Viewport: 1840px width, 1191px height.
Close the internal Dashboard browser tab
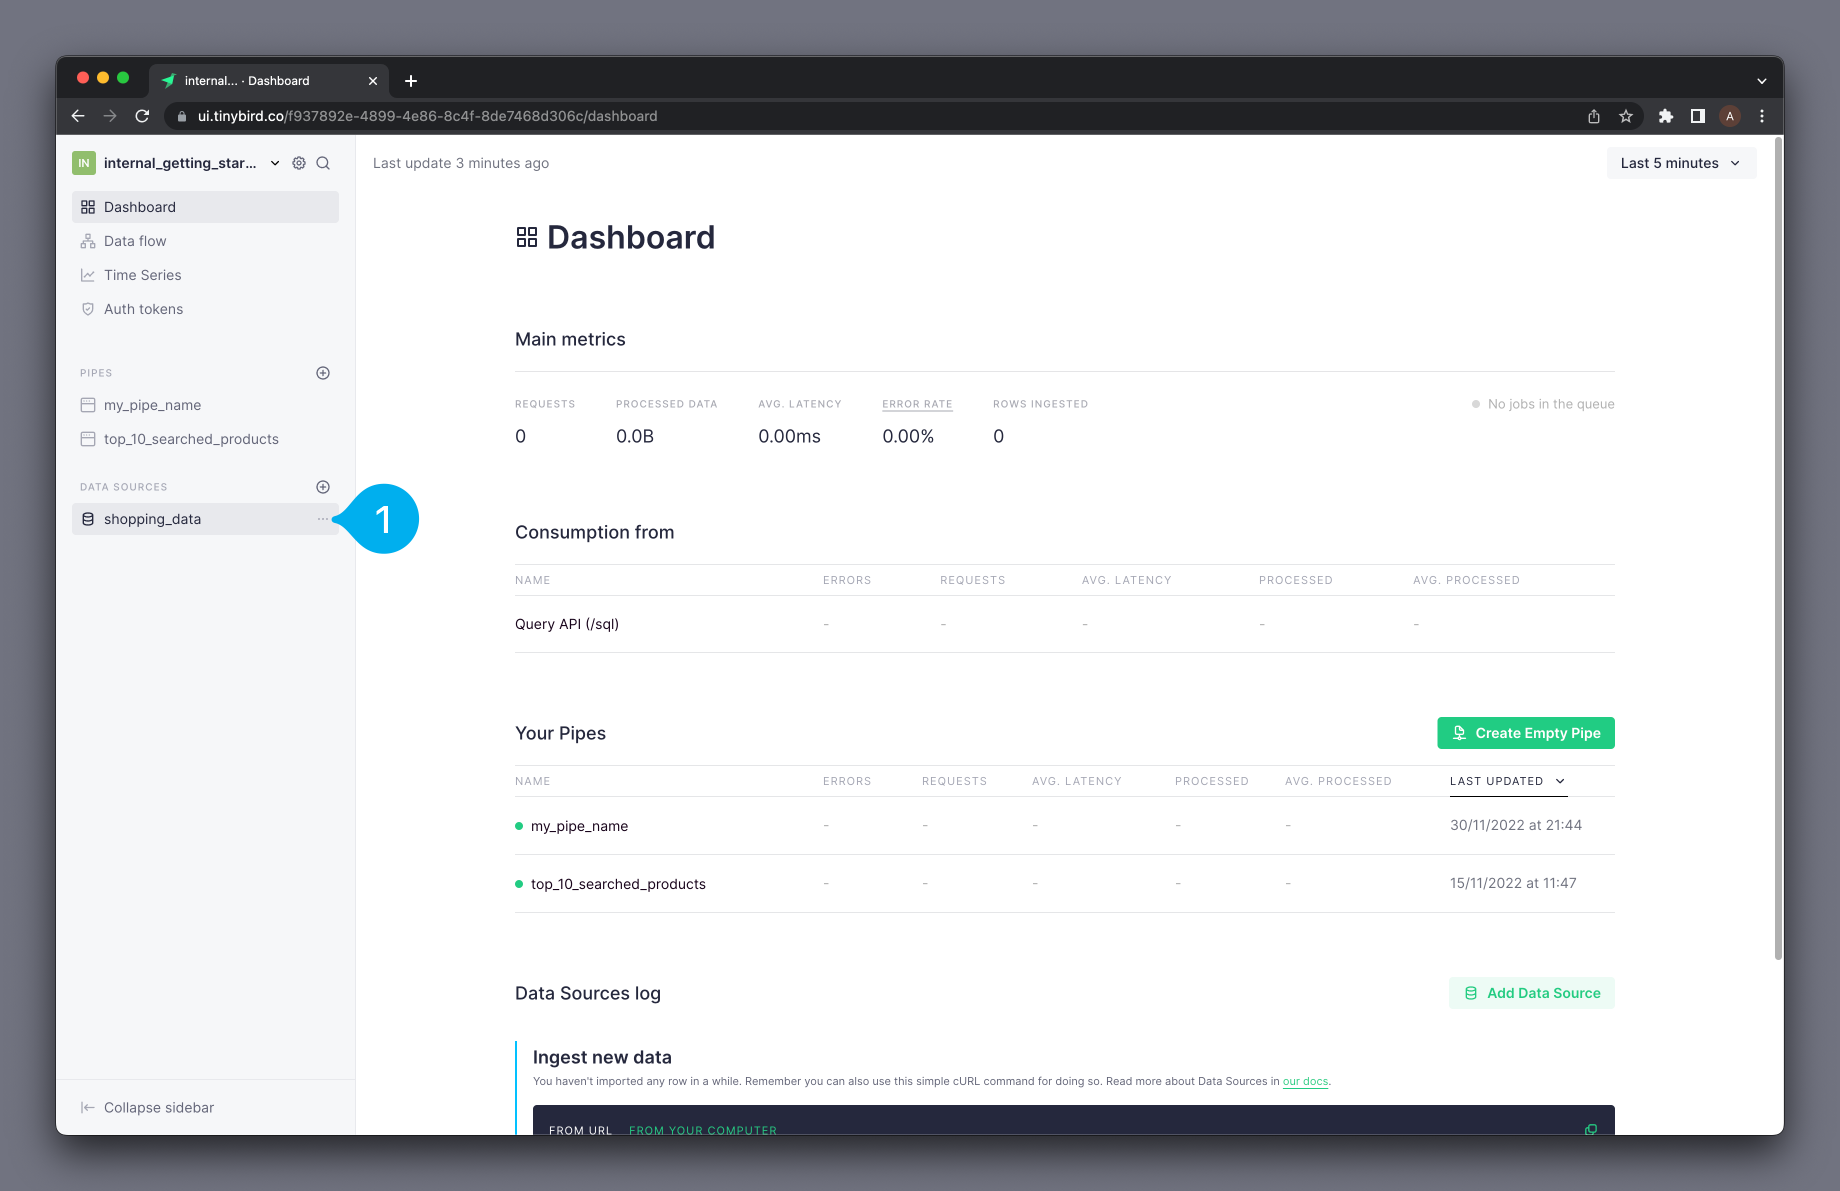(373, 81)
